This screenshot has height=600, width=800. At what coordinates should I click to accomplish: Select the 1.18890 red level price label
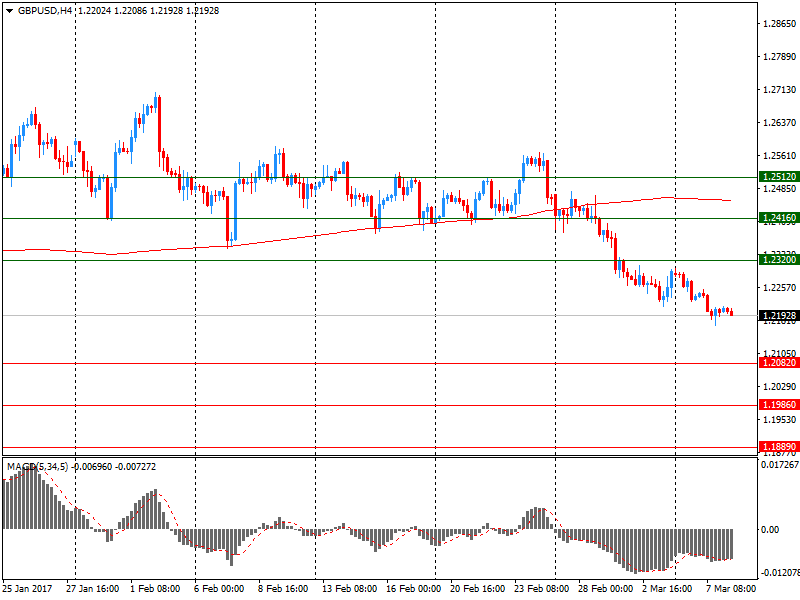[779, 447]
